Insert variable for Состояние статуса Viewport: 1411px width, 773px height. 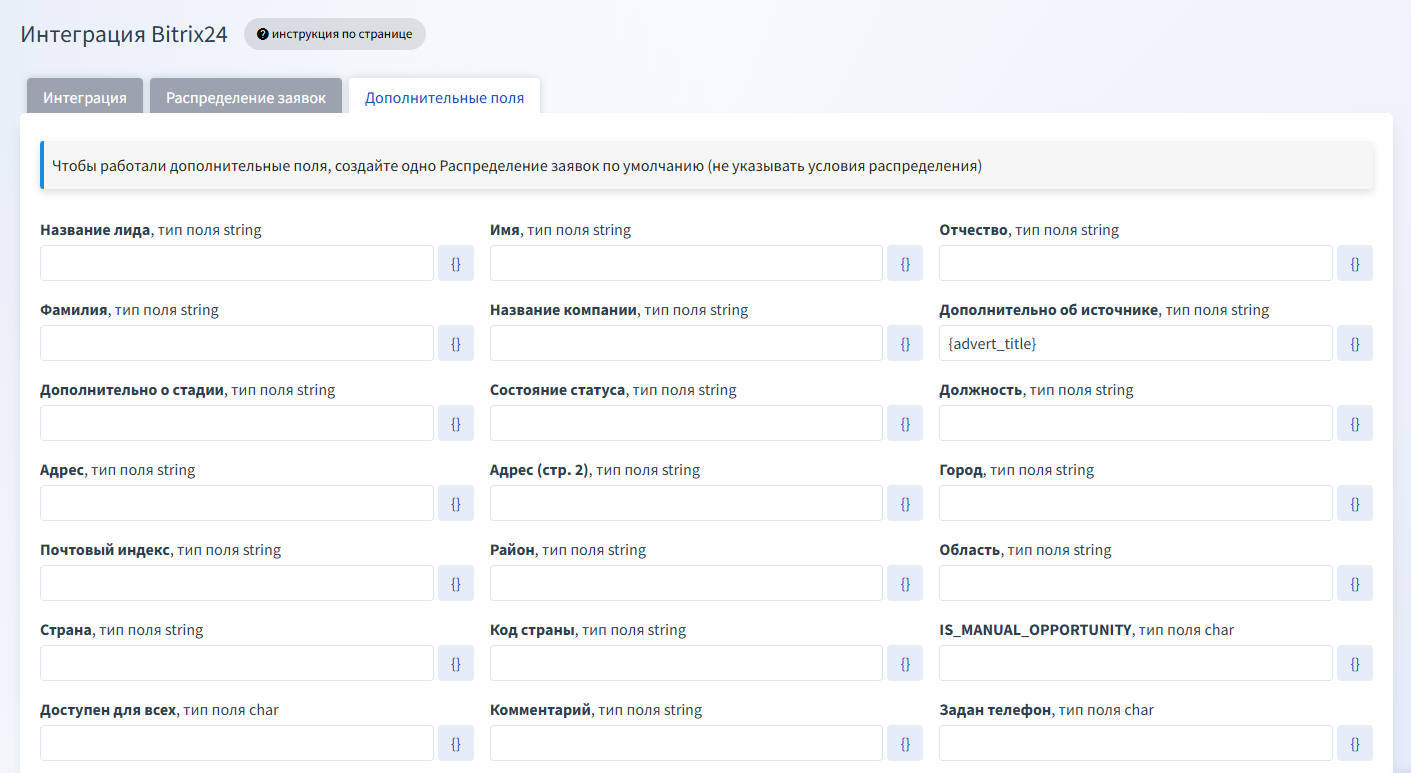(x=905, y=423)
